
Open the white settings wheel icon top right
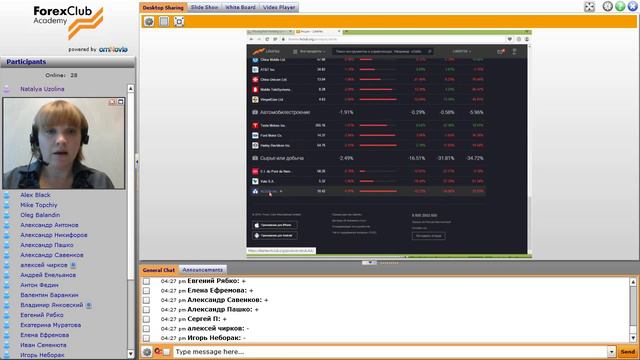coord(607,6)
